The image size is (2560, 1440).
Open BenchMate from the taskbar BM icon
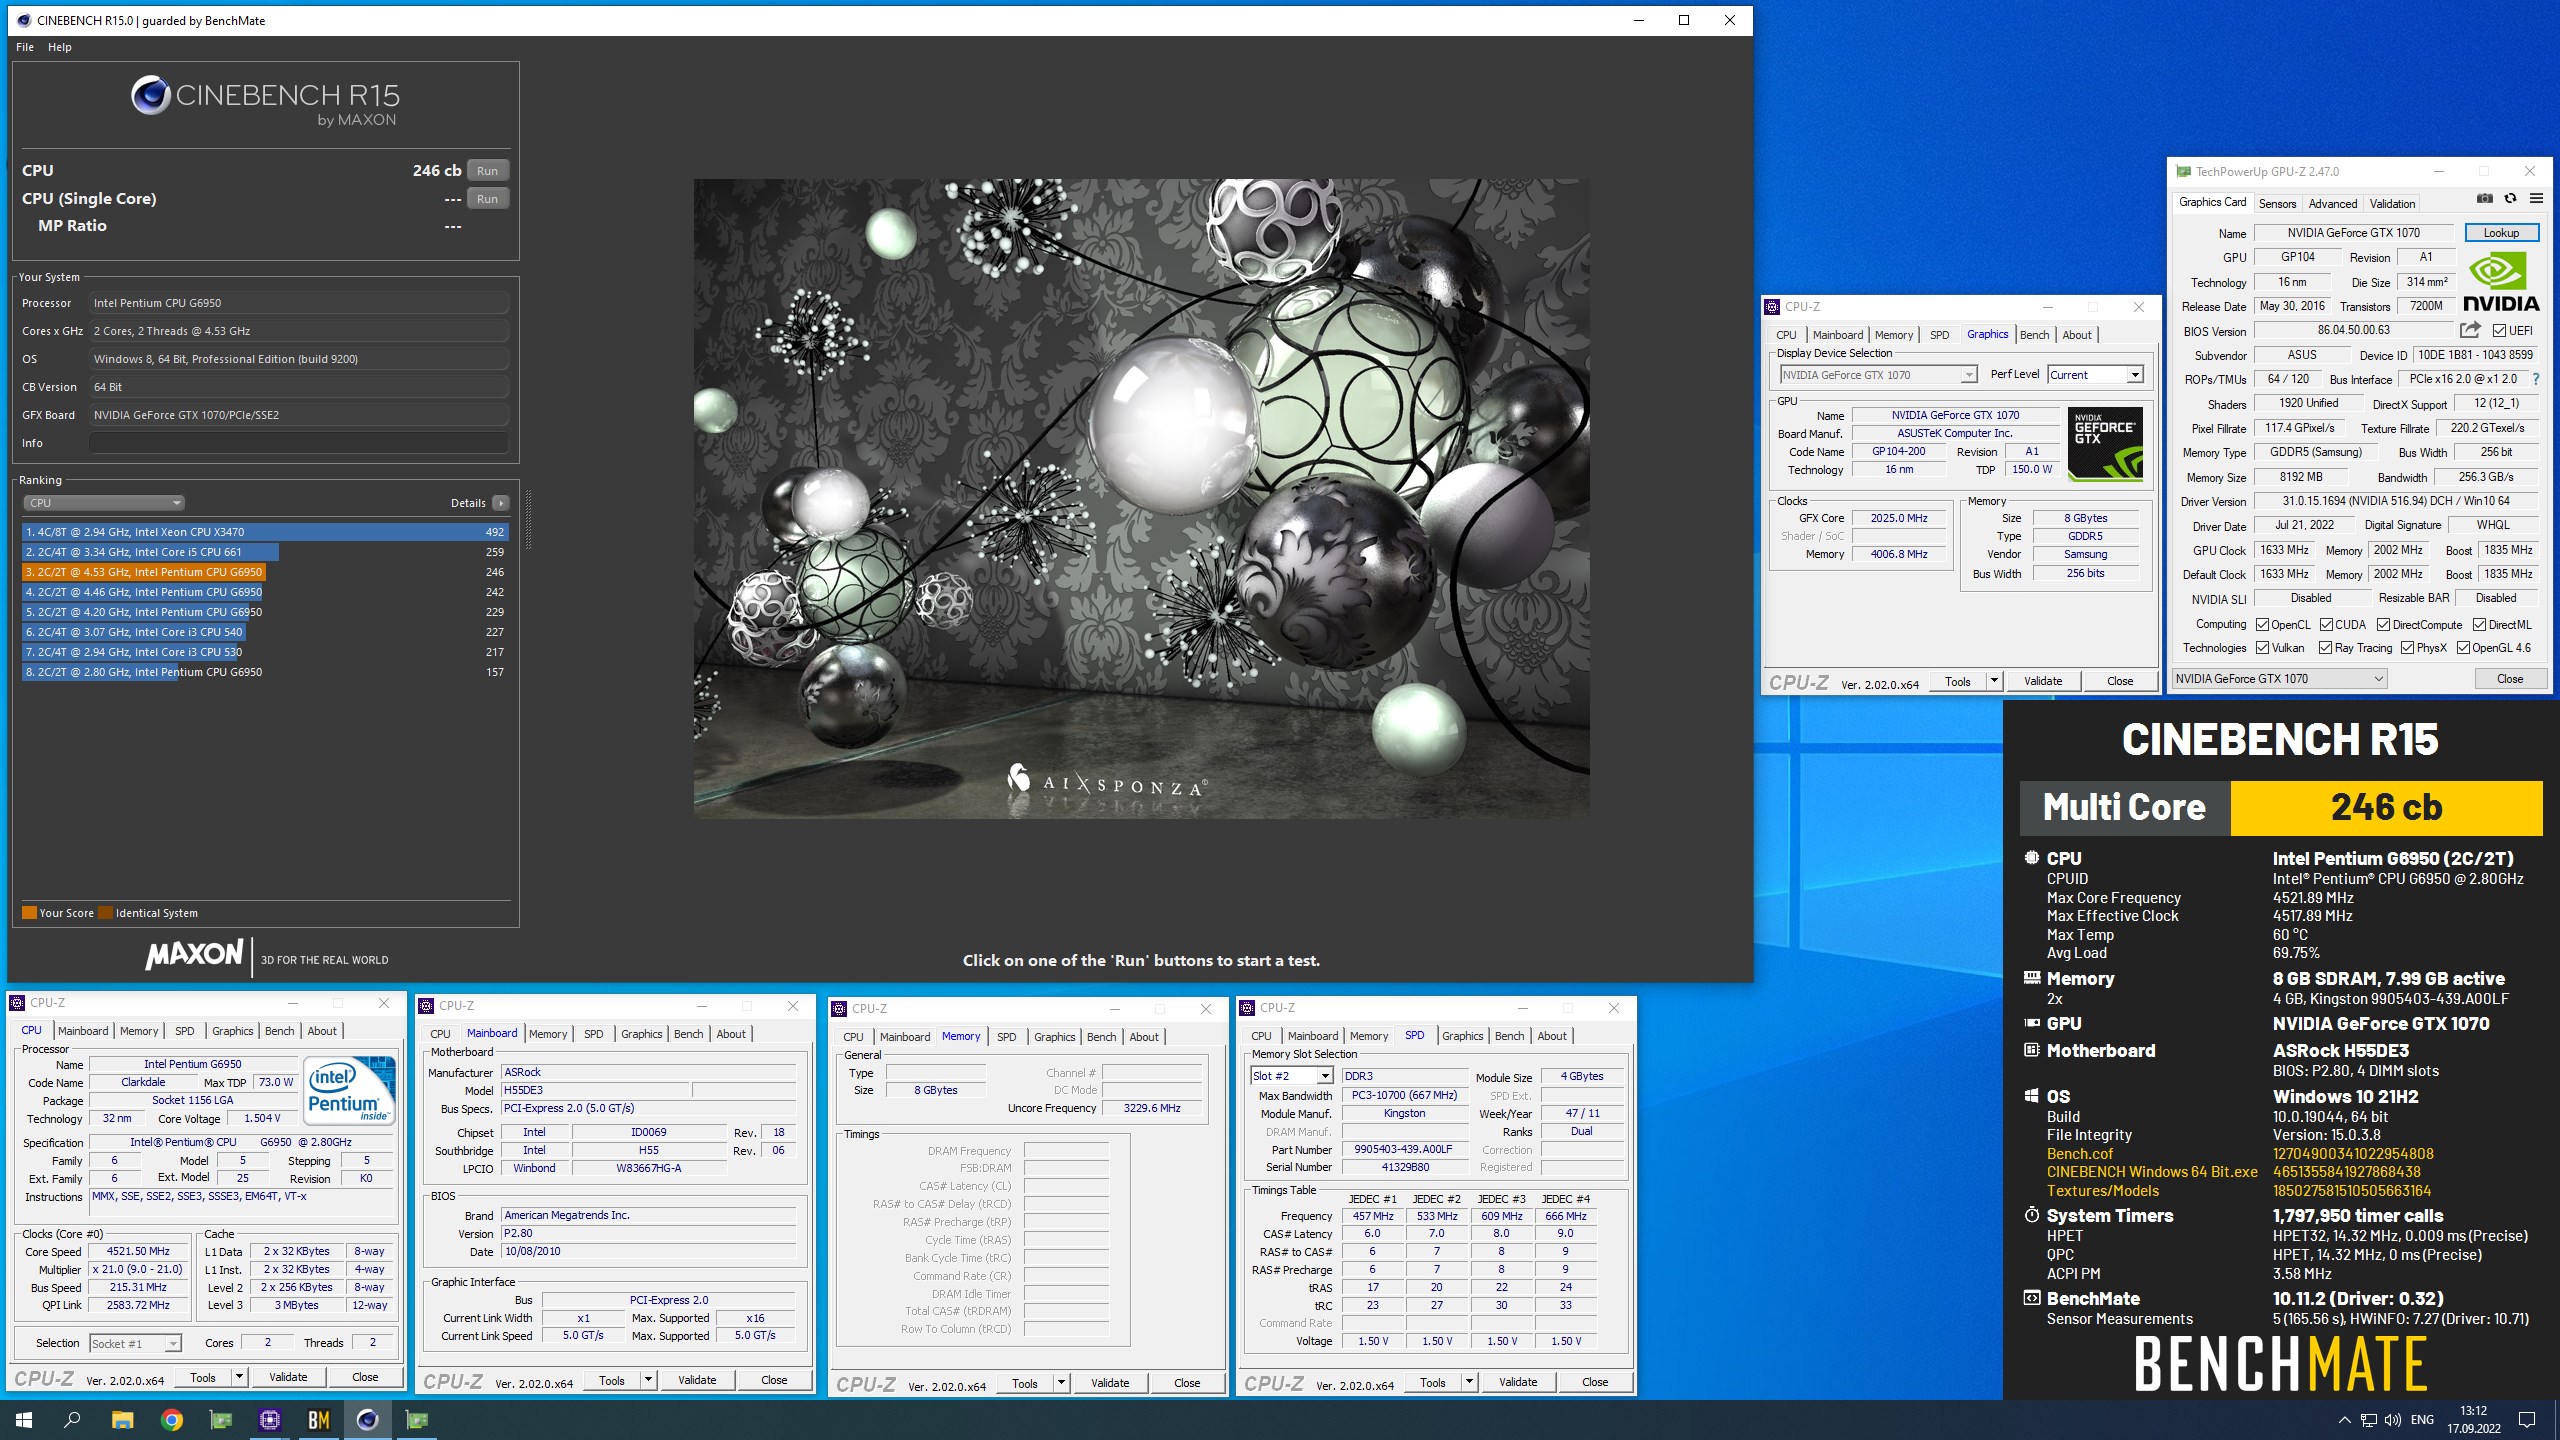[x=319, y=1419]
